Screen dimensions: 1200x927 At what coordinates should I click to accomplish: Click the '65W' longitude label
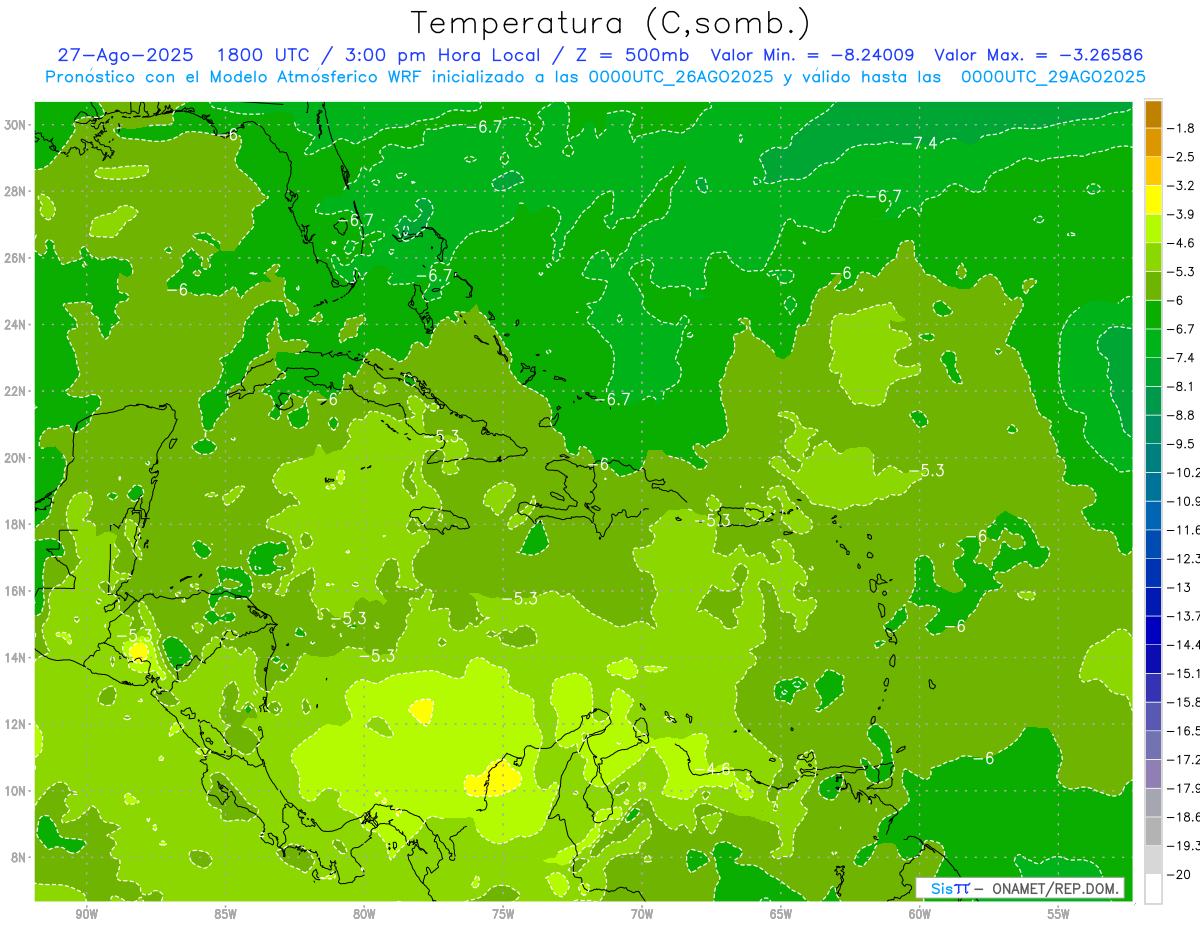click(781, 914)
